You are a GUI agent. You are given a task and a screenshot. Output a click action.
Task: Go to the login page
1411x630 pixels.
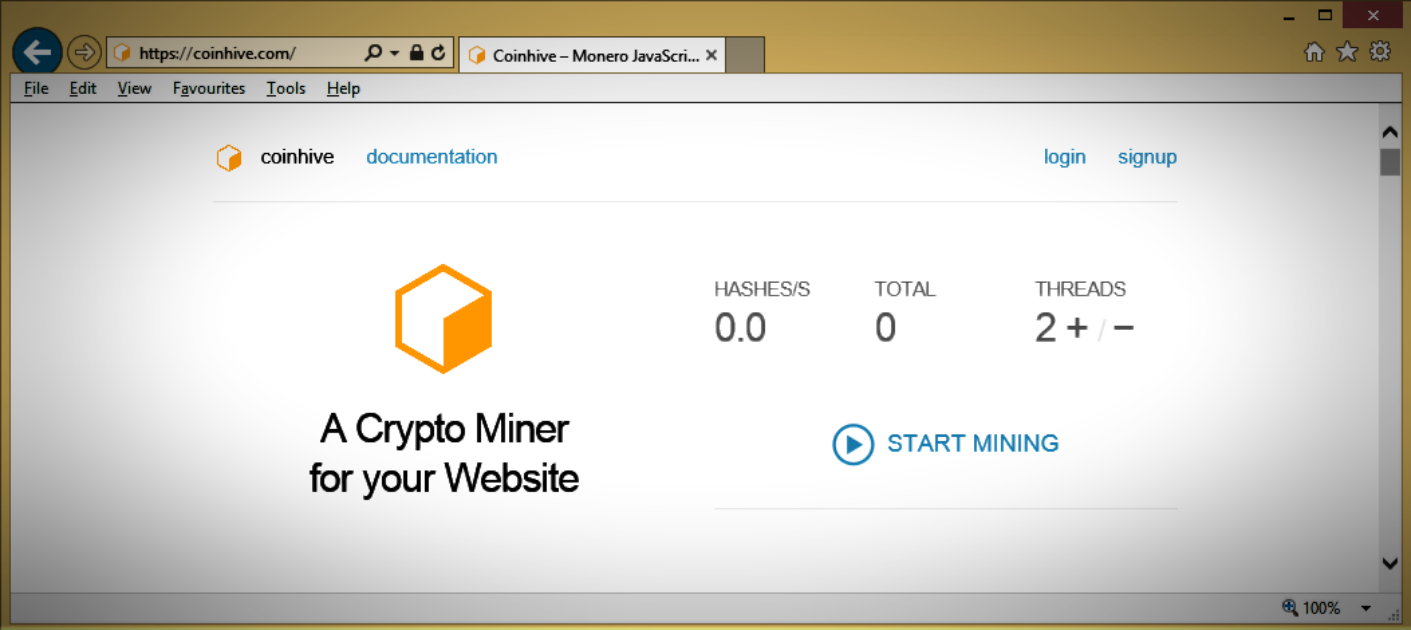click(1065, 158)
